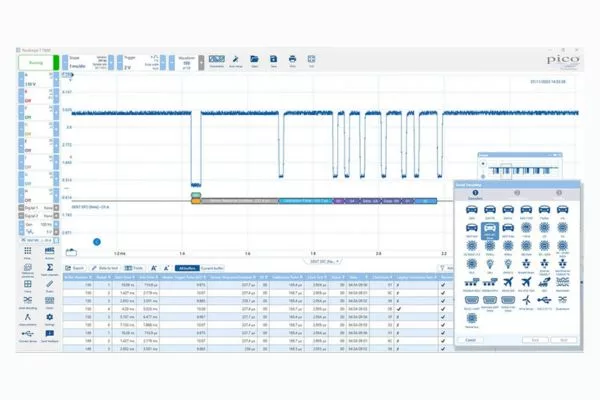Select the DALI lightbulb decoder icon

coord(490,266)
